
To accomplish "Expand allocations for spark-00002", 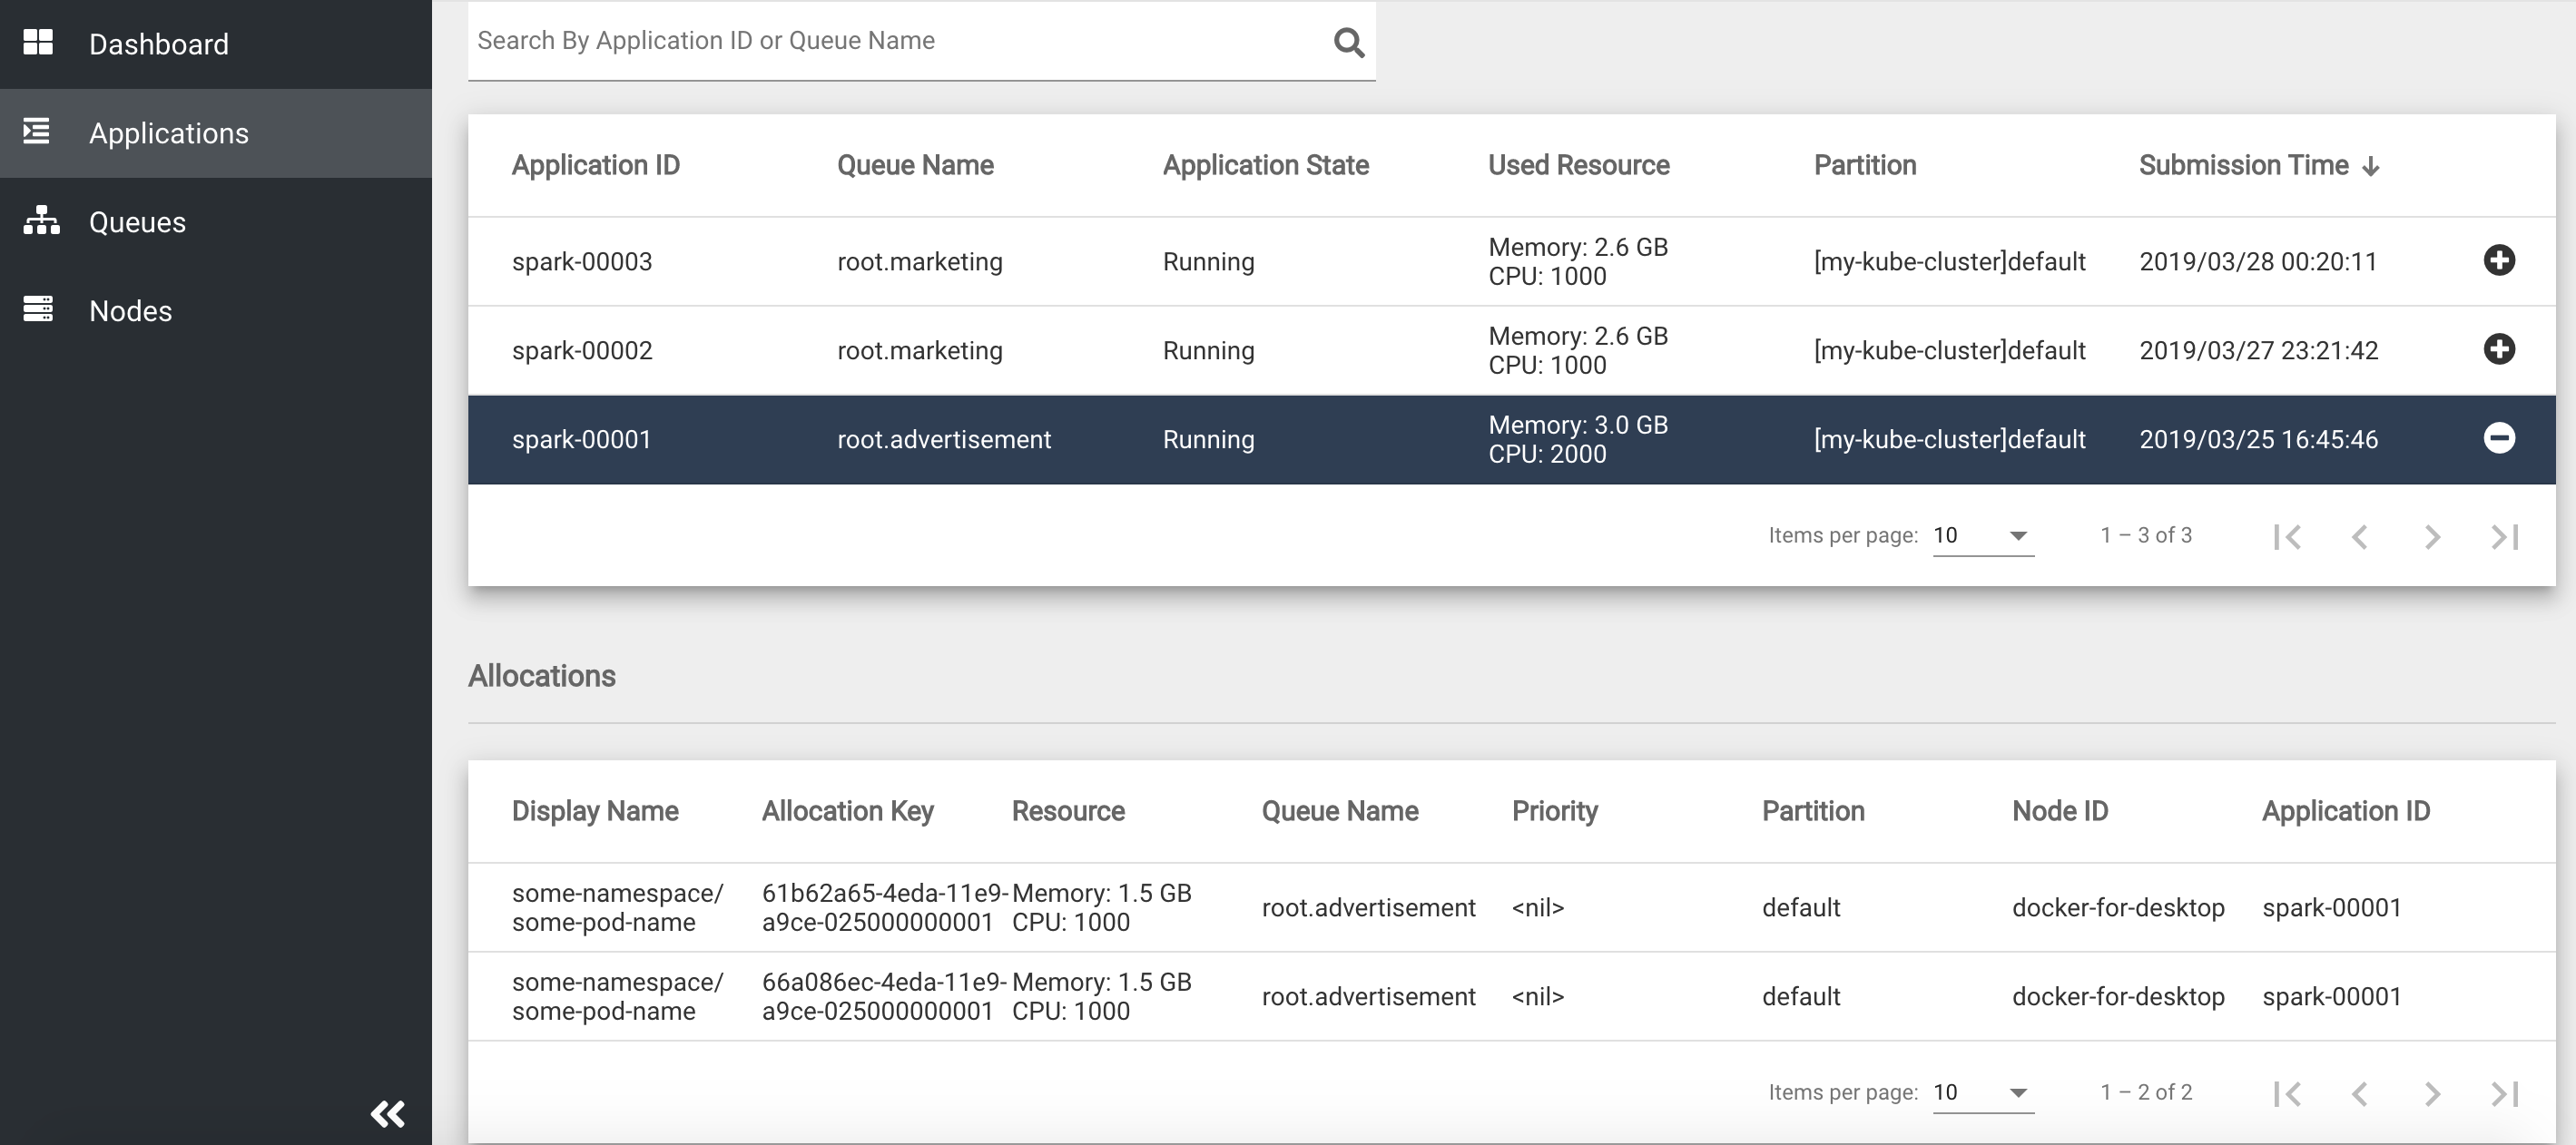I will (x=2499, y=349).
